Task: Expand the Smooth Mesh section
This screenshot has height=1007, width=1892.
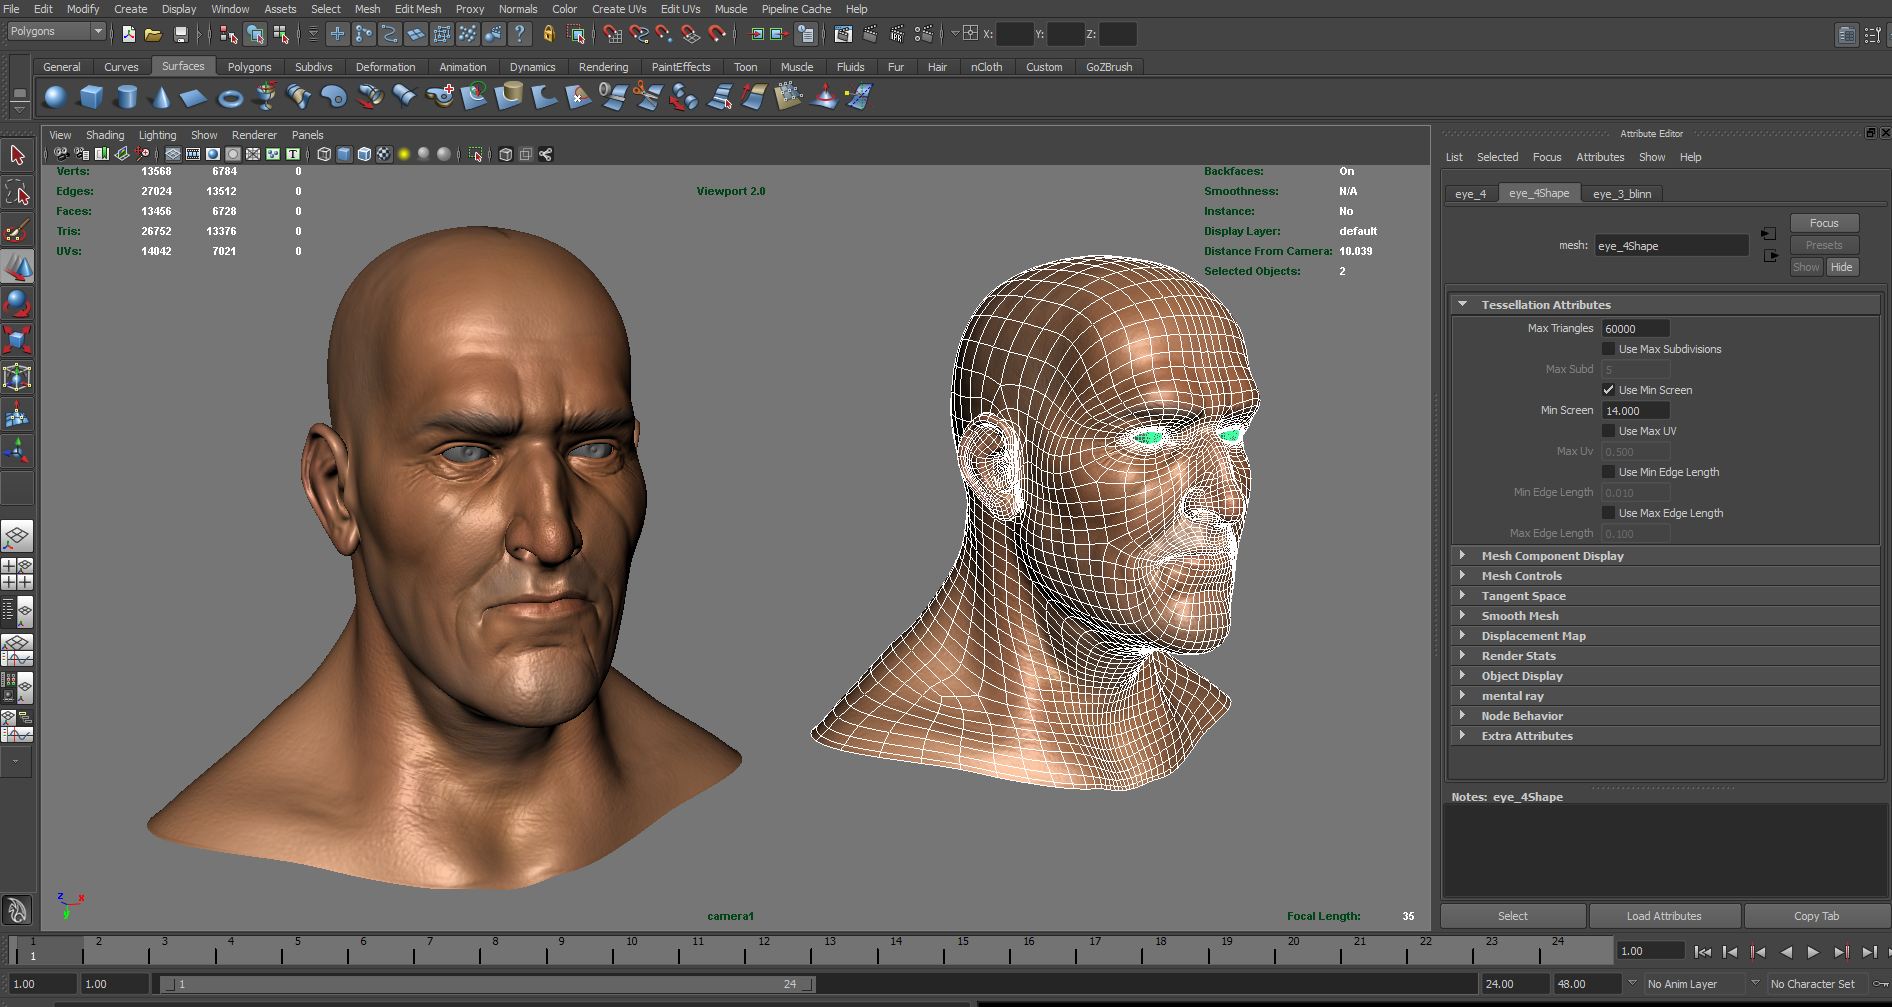Action: coord(1463,615)
